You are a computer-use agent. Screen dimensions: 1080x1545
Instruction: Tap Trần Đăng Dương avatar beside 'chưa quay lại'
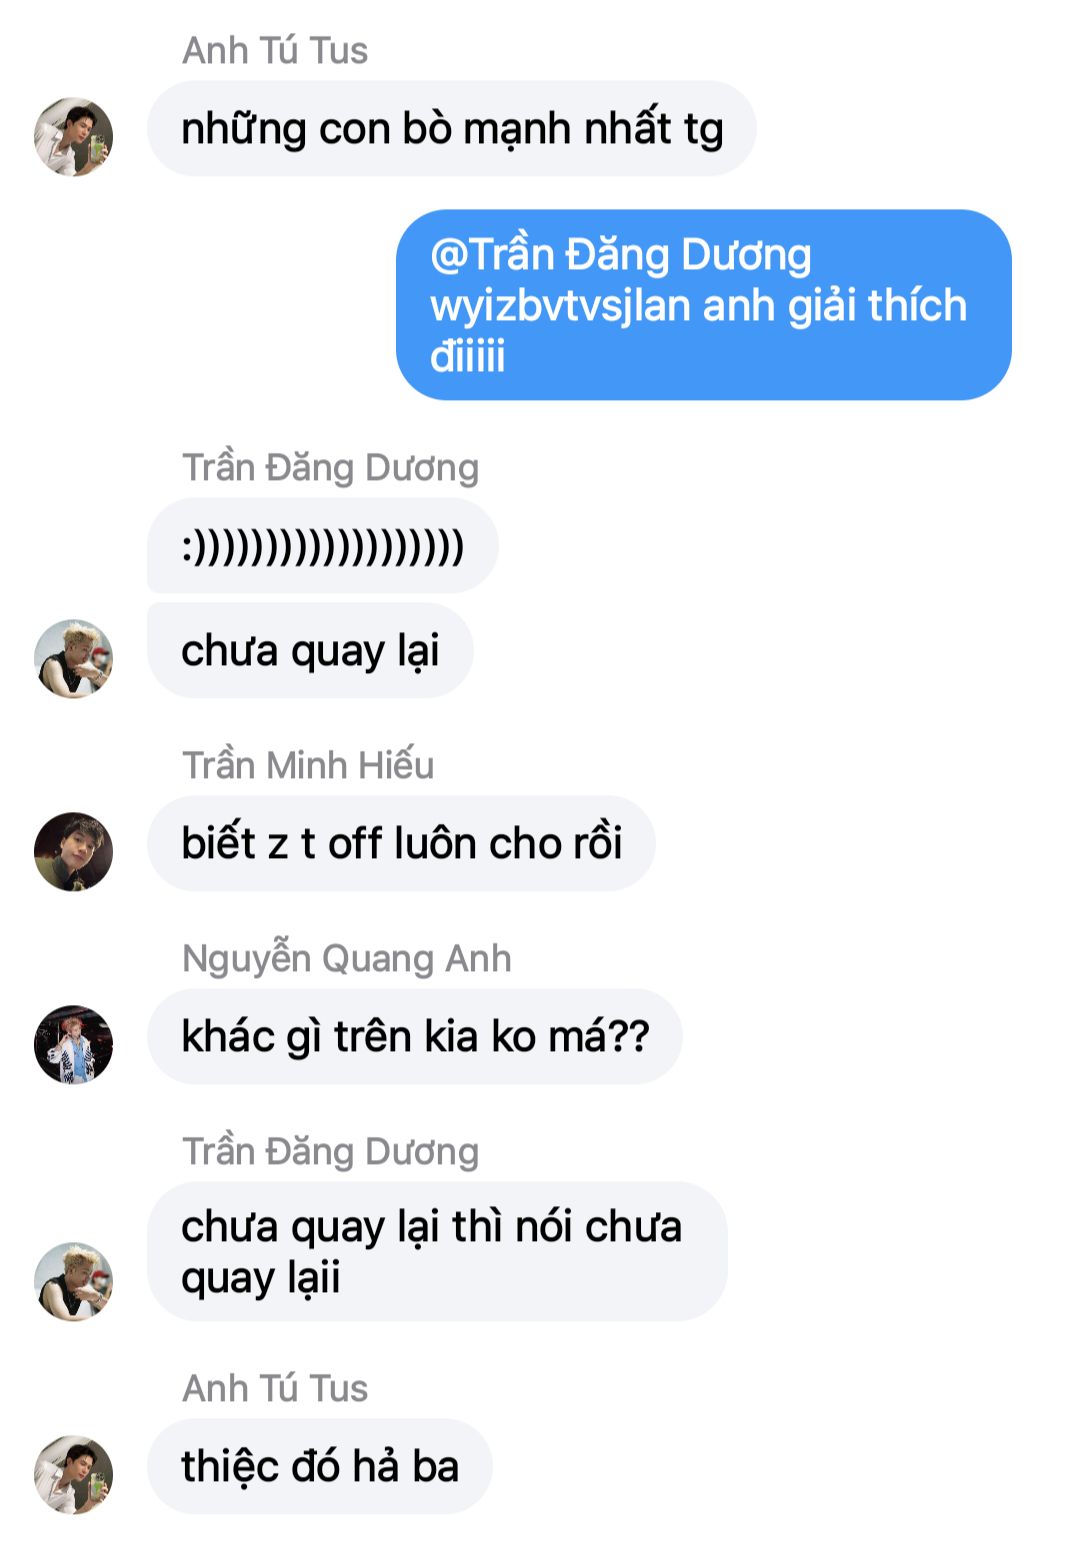coord(73,658)
